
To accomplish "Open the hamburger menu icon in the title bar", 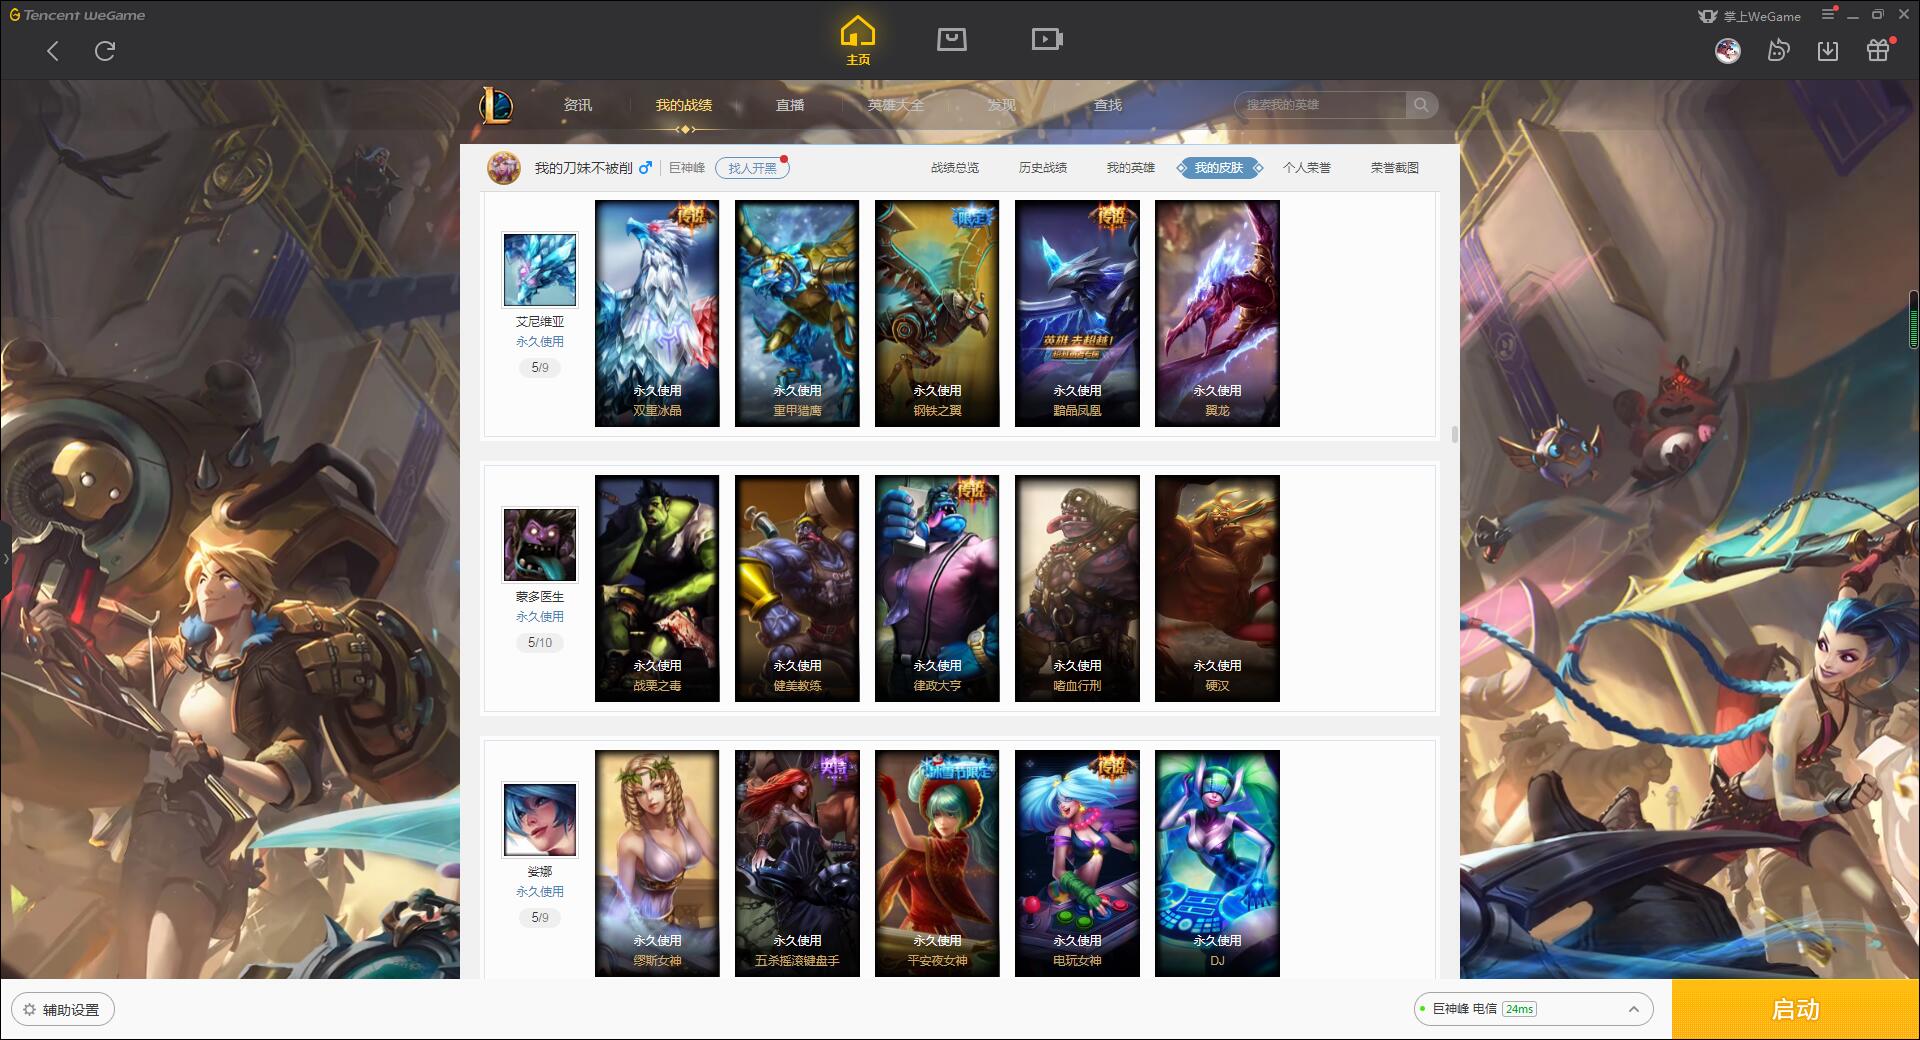I will point(1828,14).
